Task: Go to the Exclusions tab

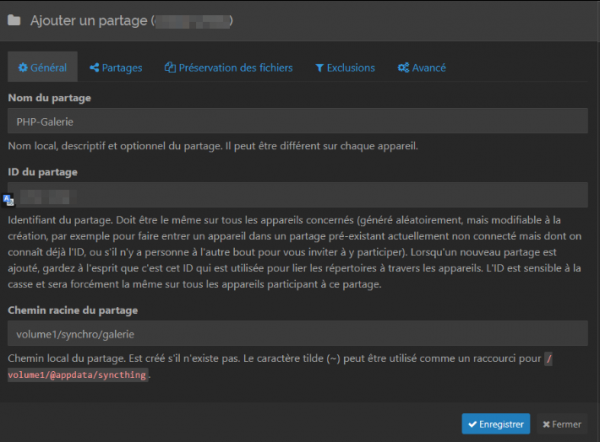Action: tap(345, 68)
